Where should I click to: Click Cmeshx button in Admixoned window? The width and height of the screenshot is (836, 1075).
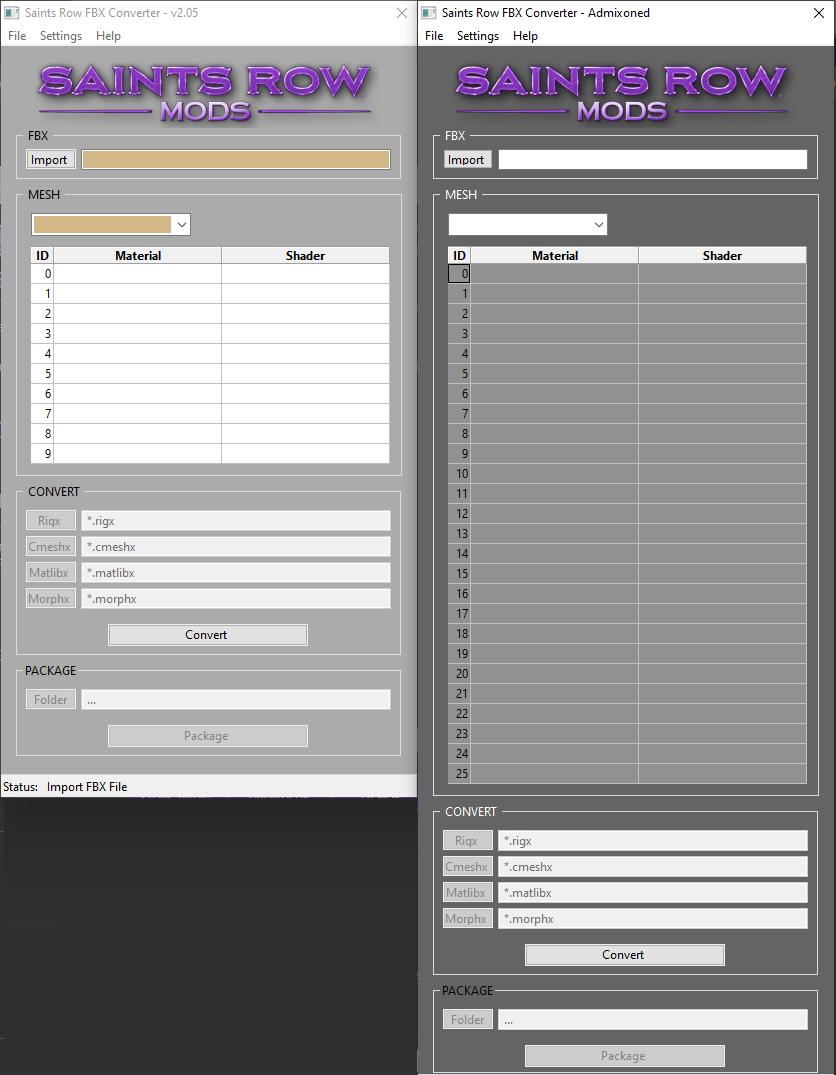point(468,867)
